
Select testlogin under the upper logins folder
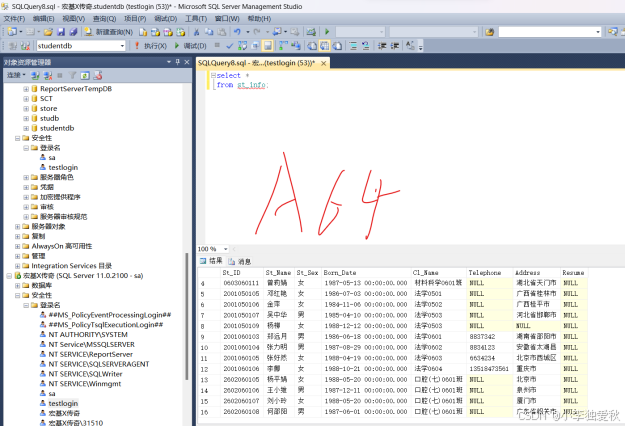coord(63,168)
